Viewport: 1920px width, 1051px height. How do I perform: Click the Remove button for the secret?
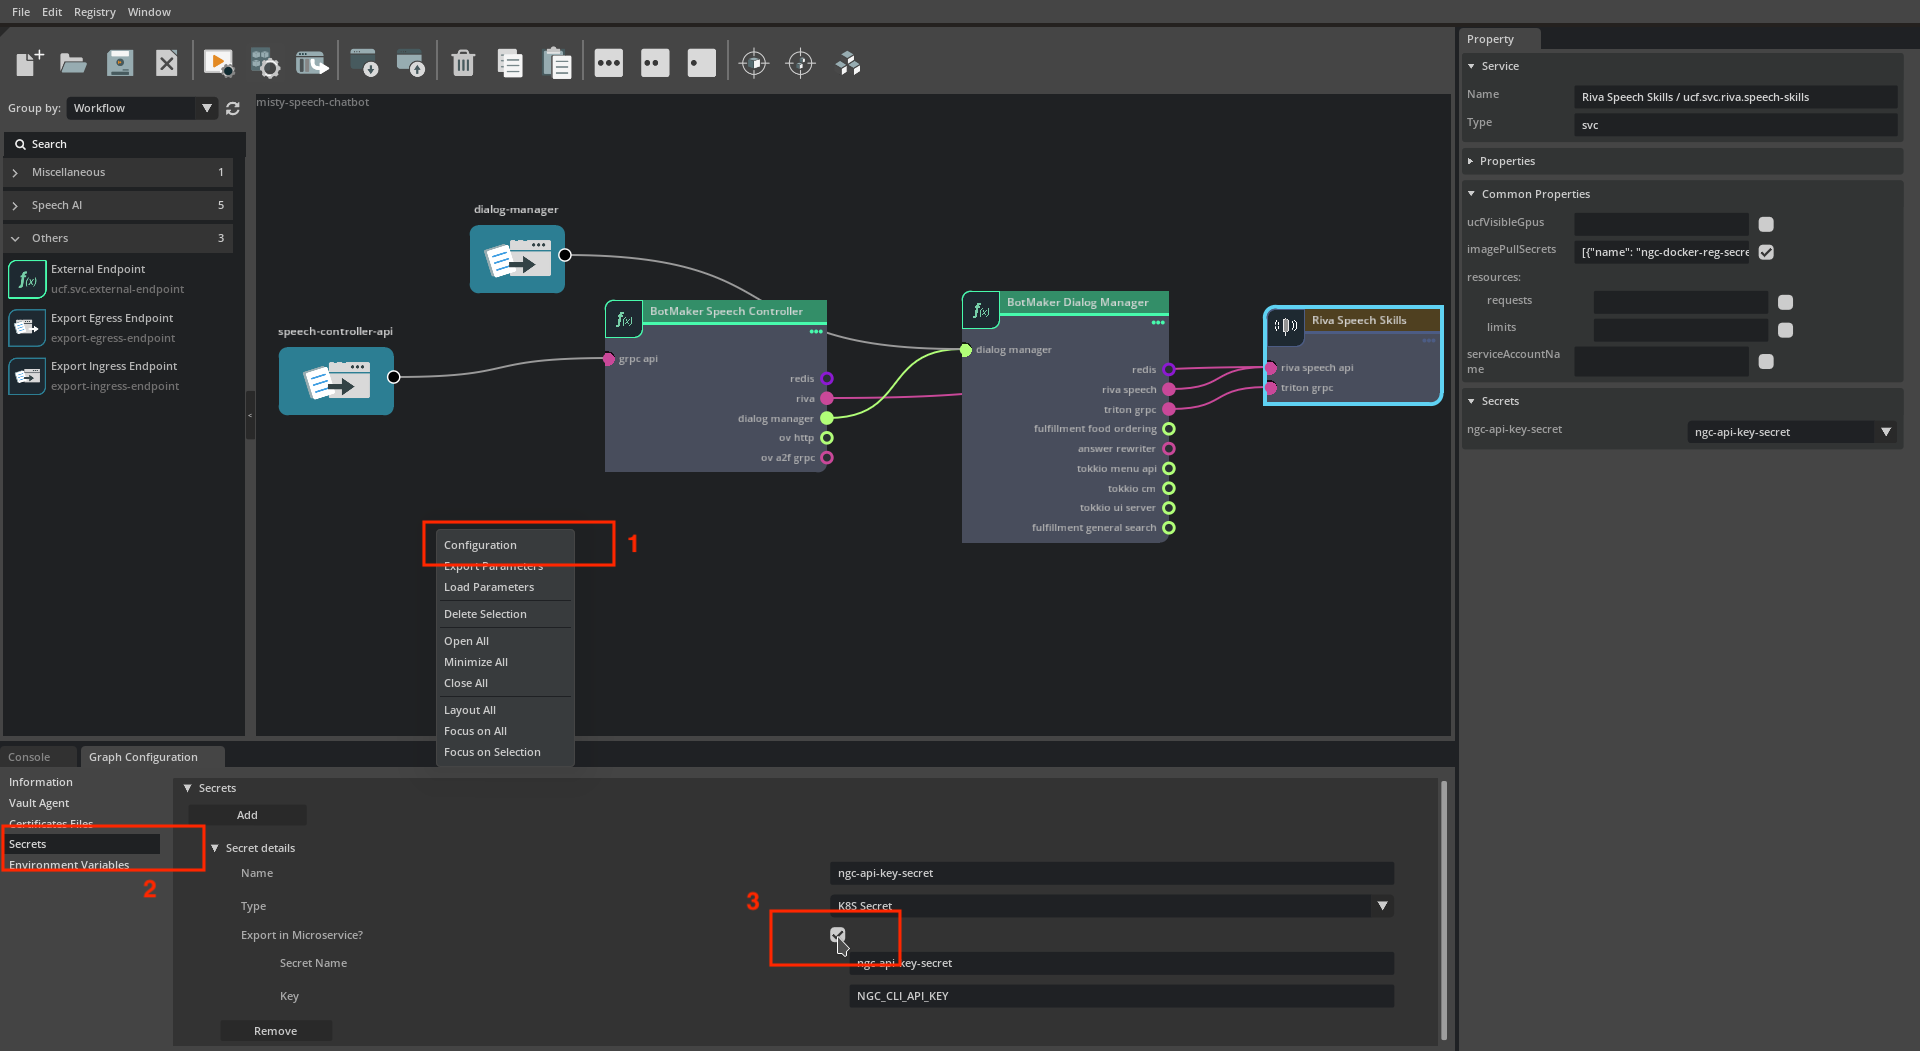click(275, 1031)
